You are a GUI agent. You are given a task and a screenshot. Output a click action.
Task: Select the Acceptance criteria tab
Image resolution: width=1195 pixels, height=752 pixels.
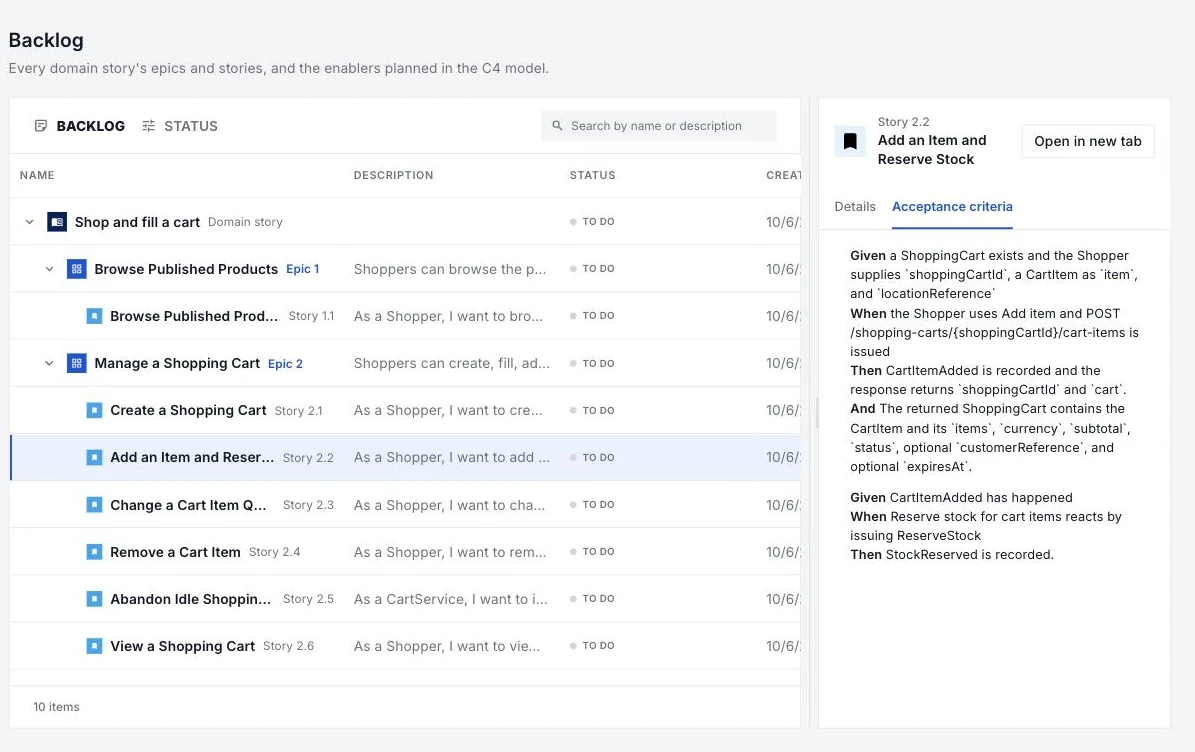click(952, 206)
